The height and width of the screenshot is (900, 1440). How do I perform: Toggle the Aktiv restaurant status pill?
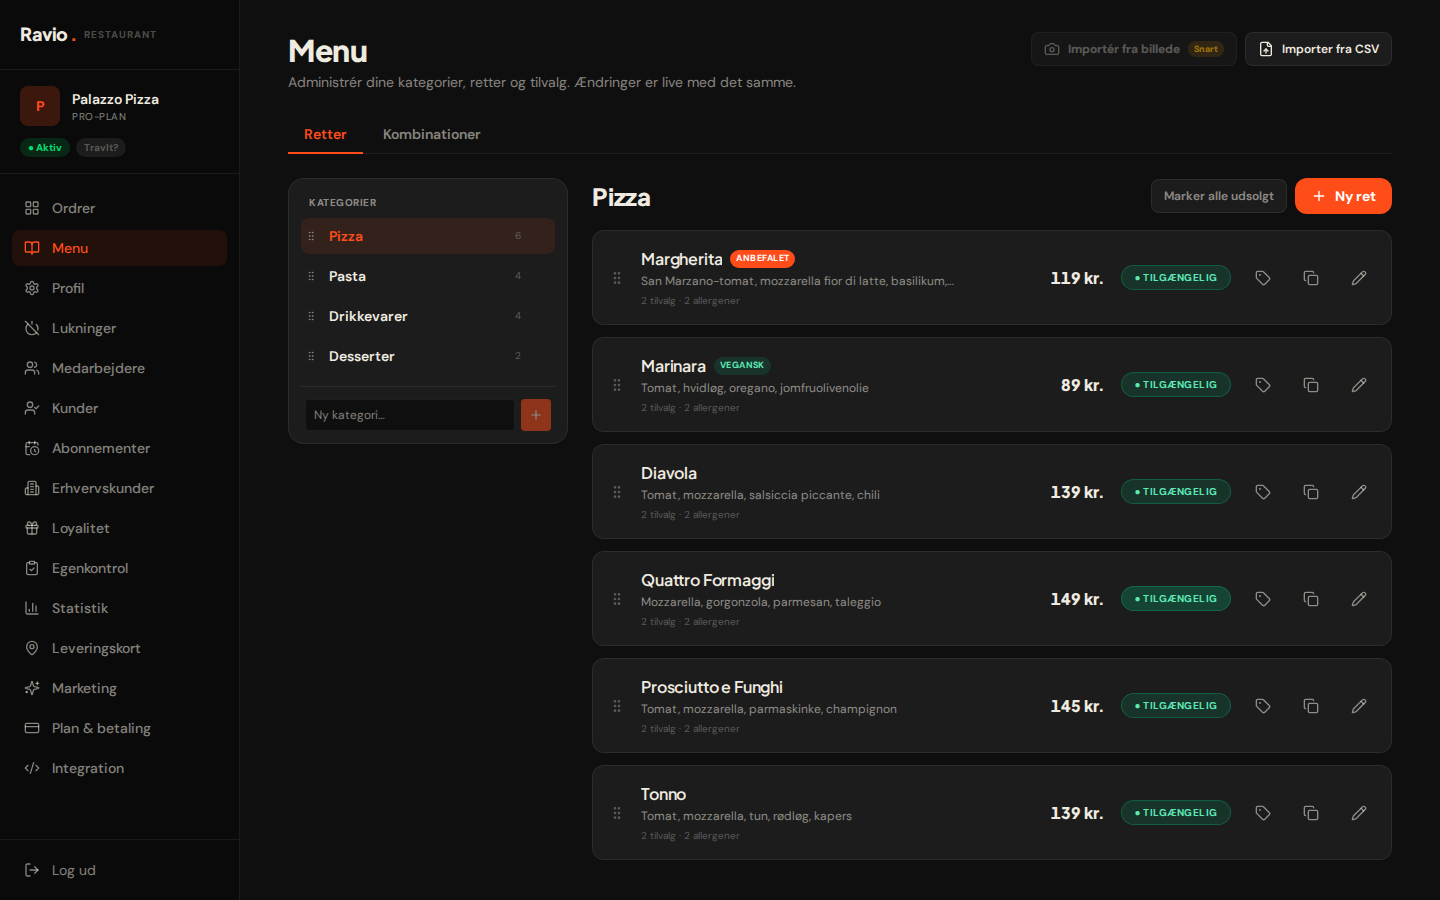click(45, 148)
